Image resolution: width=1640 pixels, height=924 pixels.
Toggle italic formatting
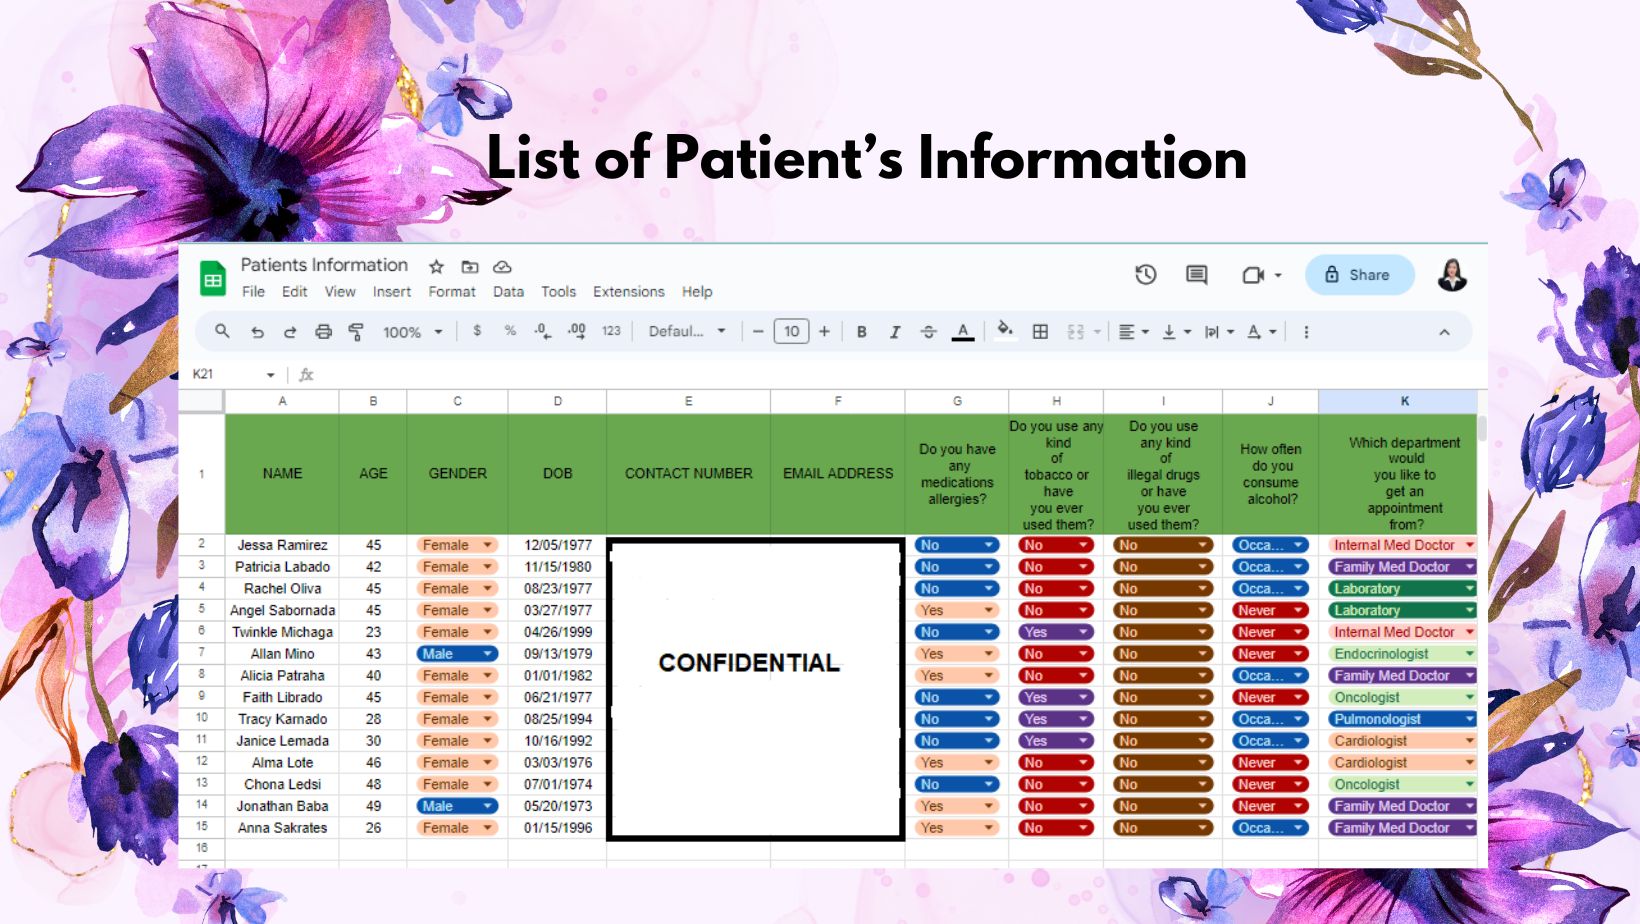pos(895,332)
